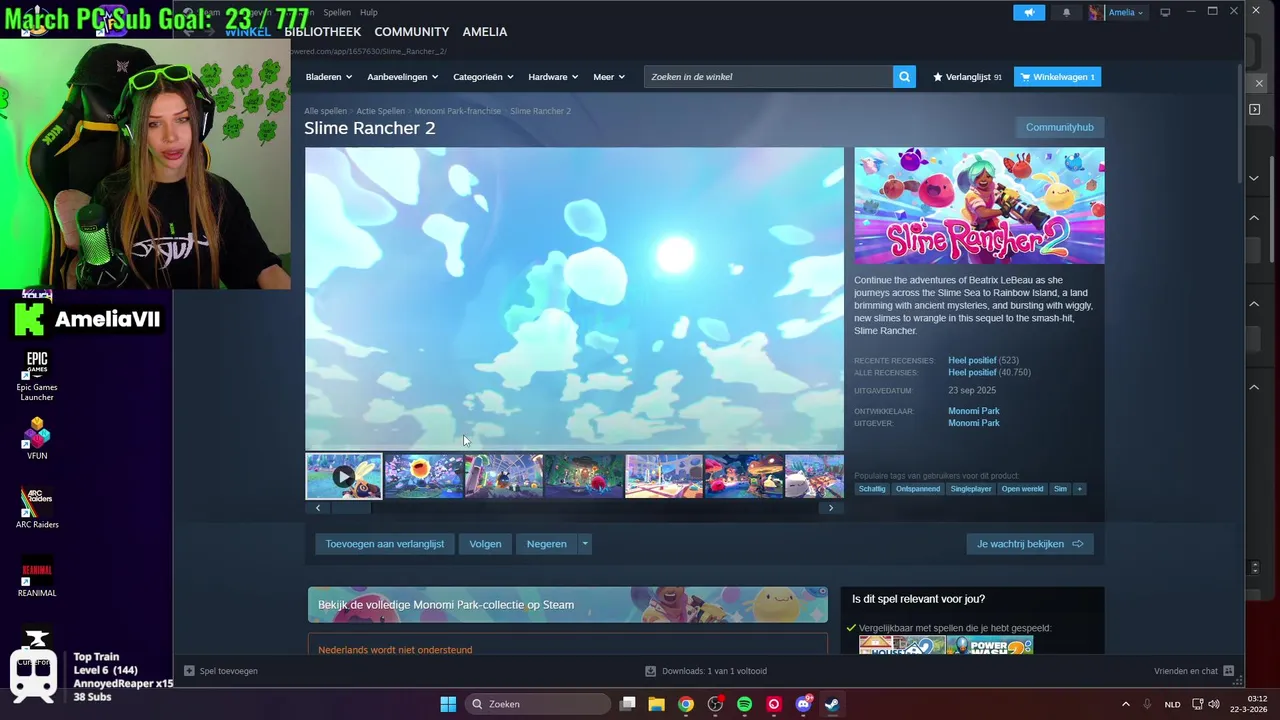The image size is (1280, 720).
Task: Open the ARC Raiders desktop shortcut
Action: [x=37, y=507]
